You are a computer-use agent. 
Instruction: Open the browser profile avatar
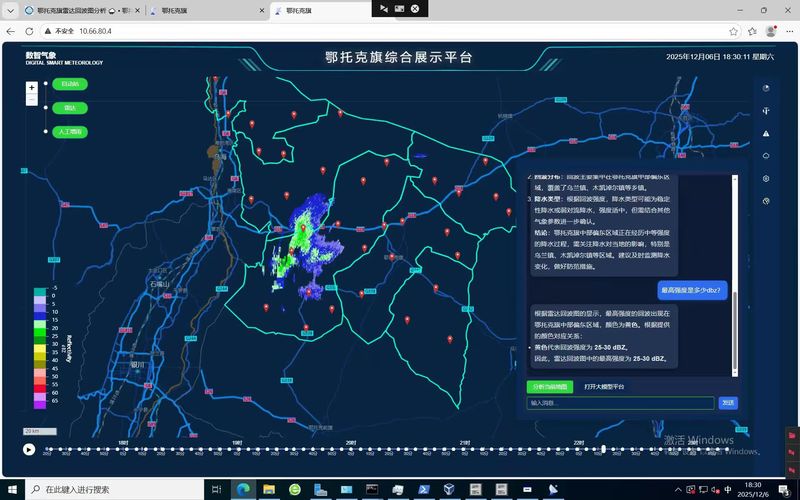[x=771, y=31]
